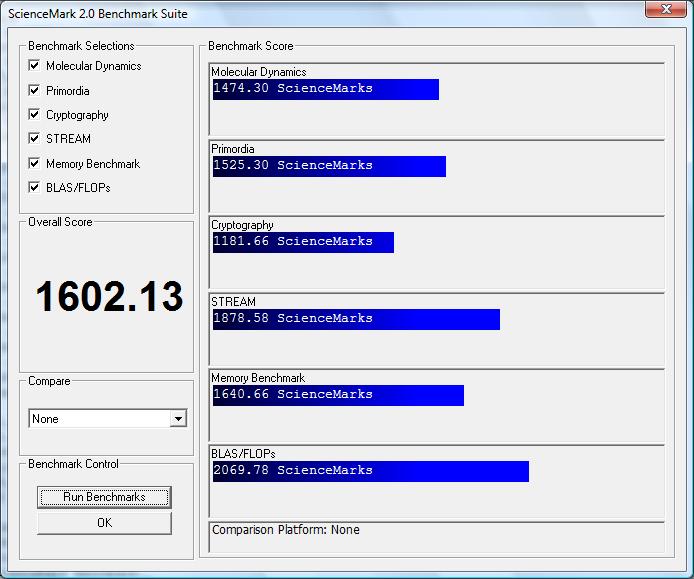Image resolution: width=694 pixels, height=579 pixels.
Task: Click the Benchmark Control group label
Action: point(73,464)
